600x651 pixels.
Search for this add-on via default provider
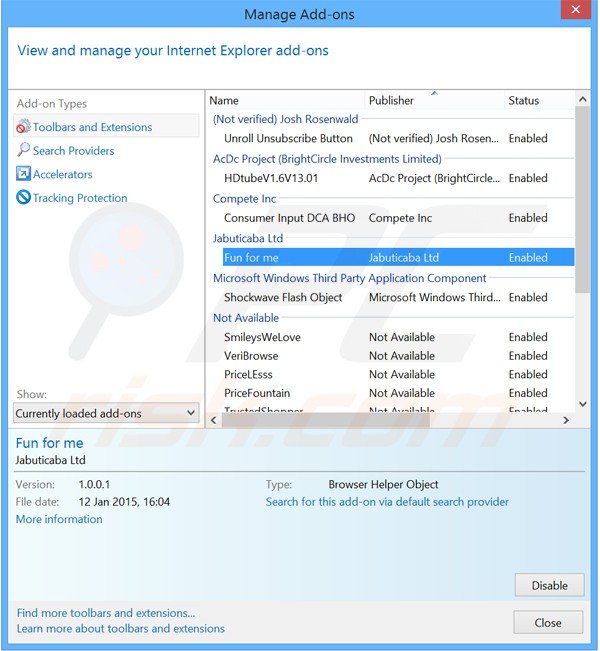[387, 502]
